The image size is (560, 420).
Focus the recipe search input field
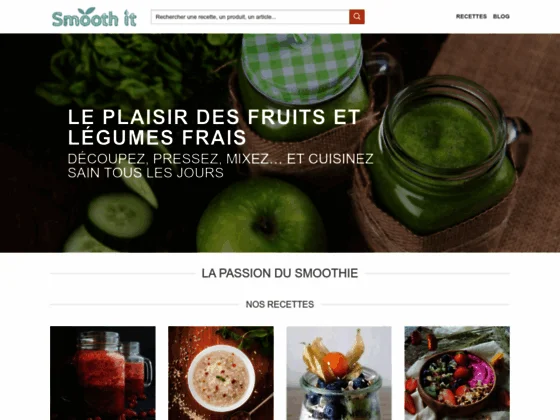pyautogui.click(x=250, y=17)
